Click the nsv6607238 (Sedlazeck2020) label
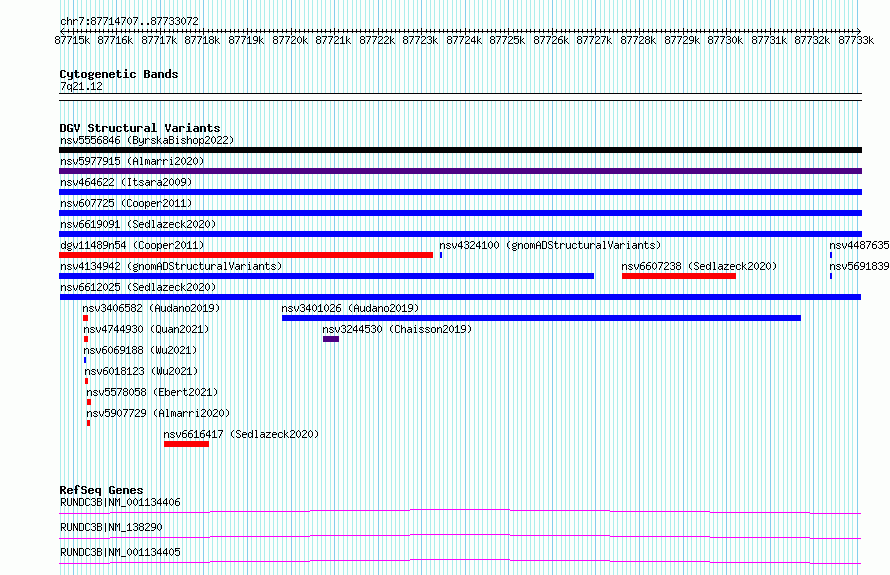 (699, 266)
